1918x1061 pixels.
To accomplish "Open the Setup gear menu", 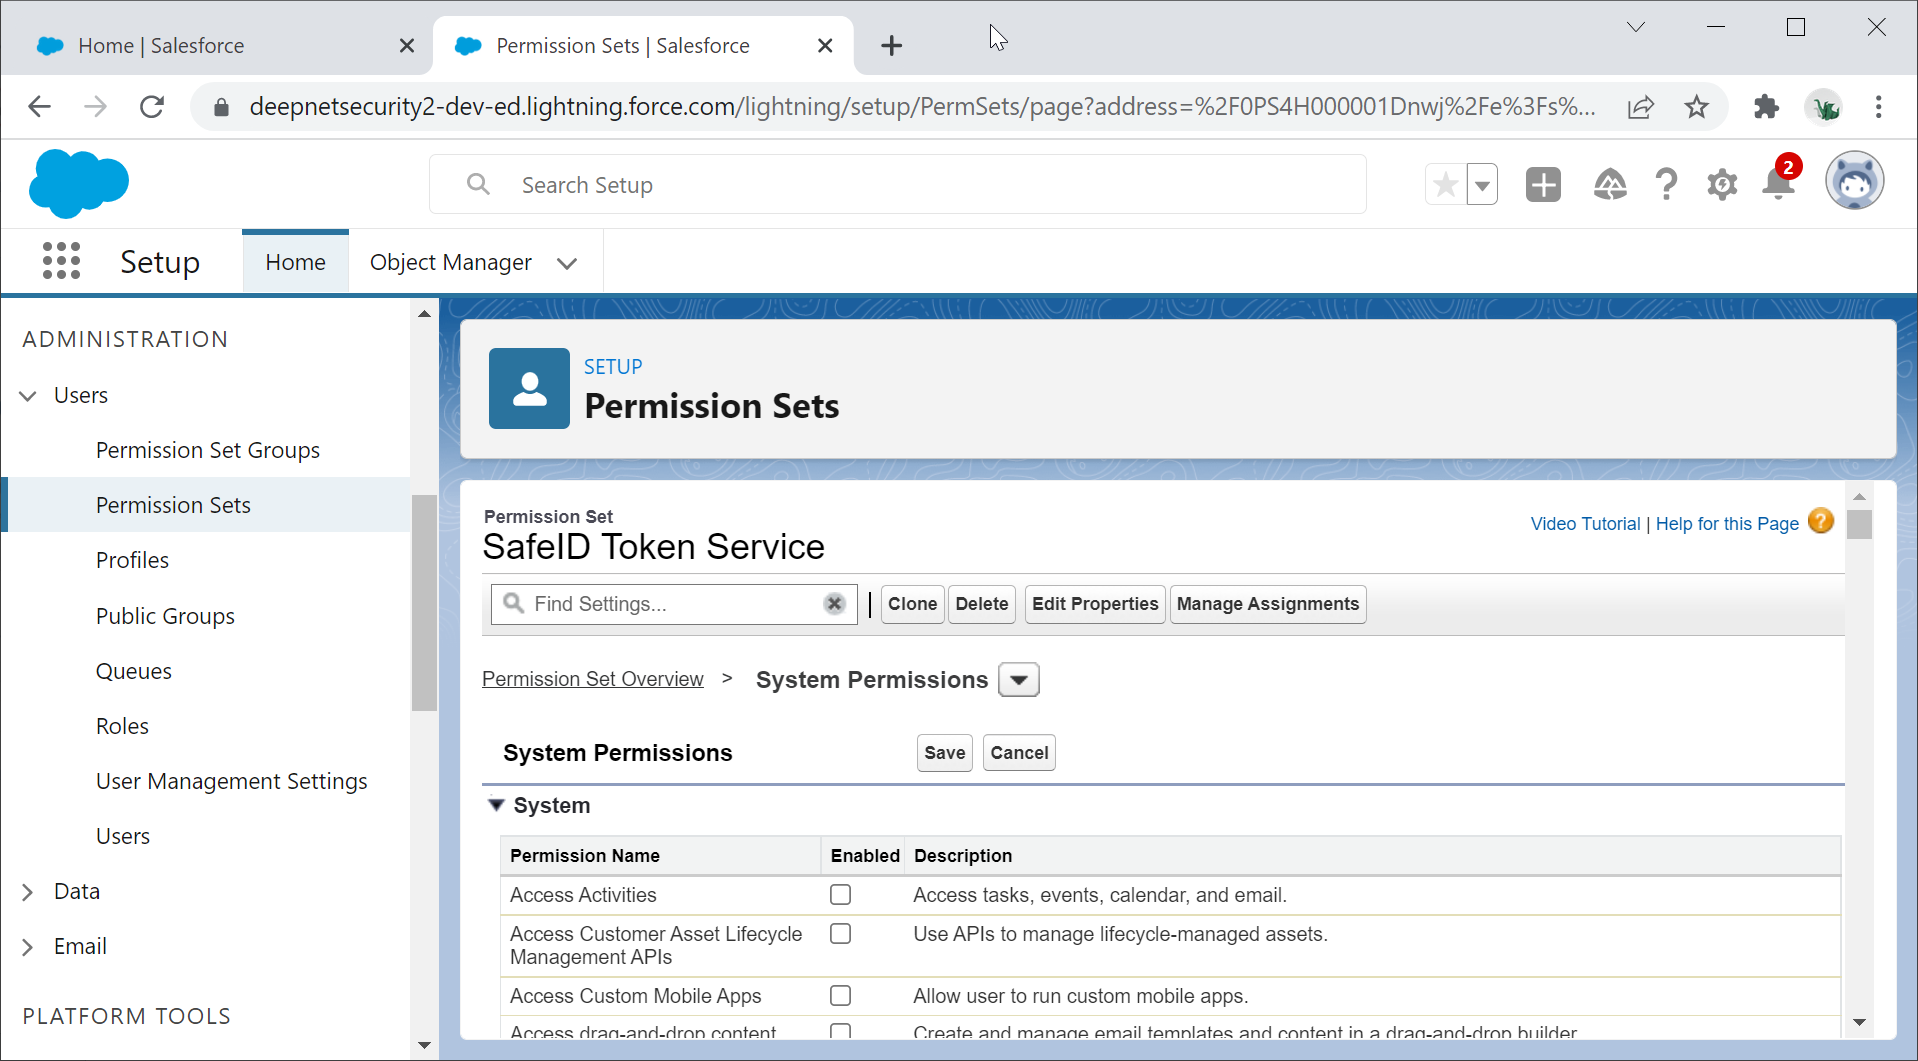I will pyautogui.click(x=1721, y=185).
